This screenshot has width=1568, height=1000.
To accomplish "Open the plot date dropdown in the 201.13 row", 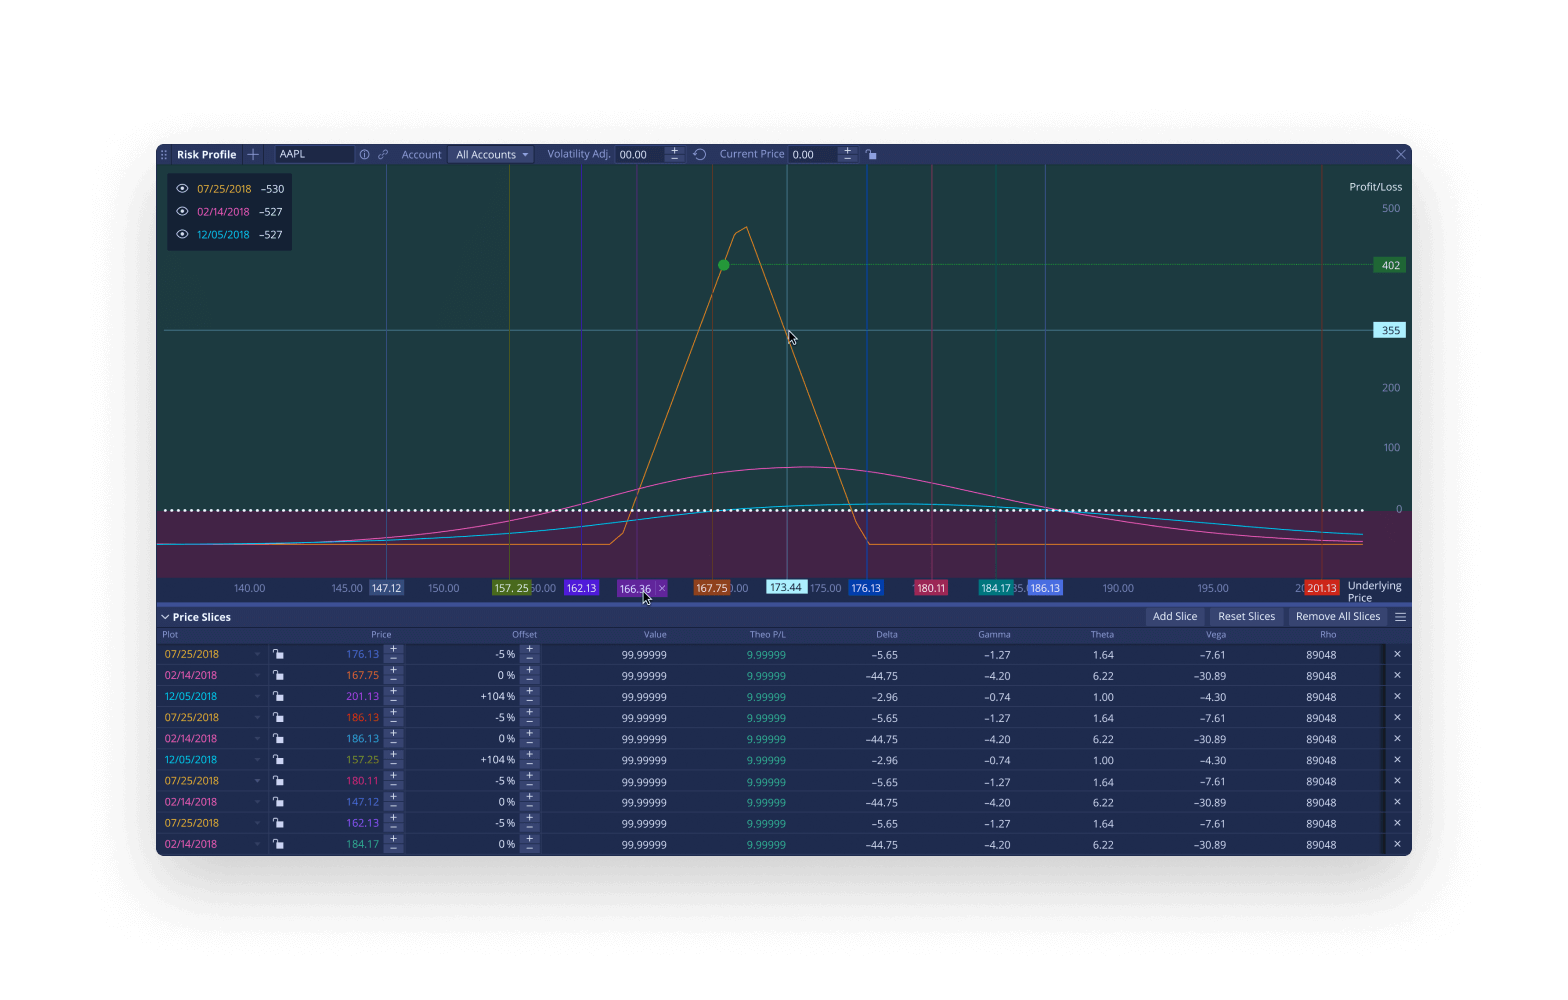I will click(x=257, y=697).
